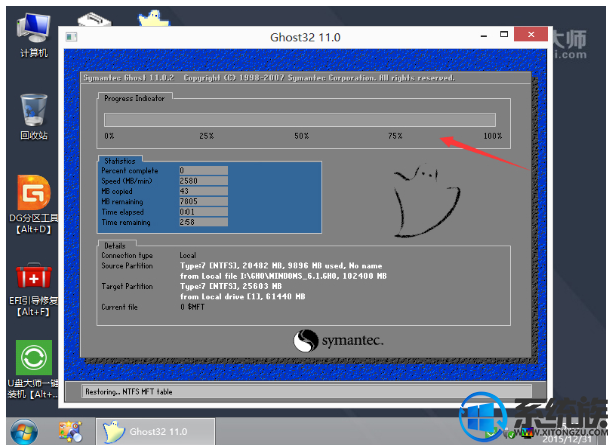
Task: Click the Percent complete value field
Action: click(203, 171)
